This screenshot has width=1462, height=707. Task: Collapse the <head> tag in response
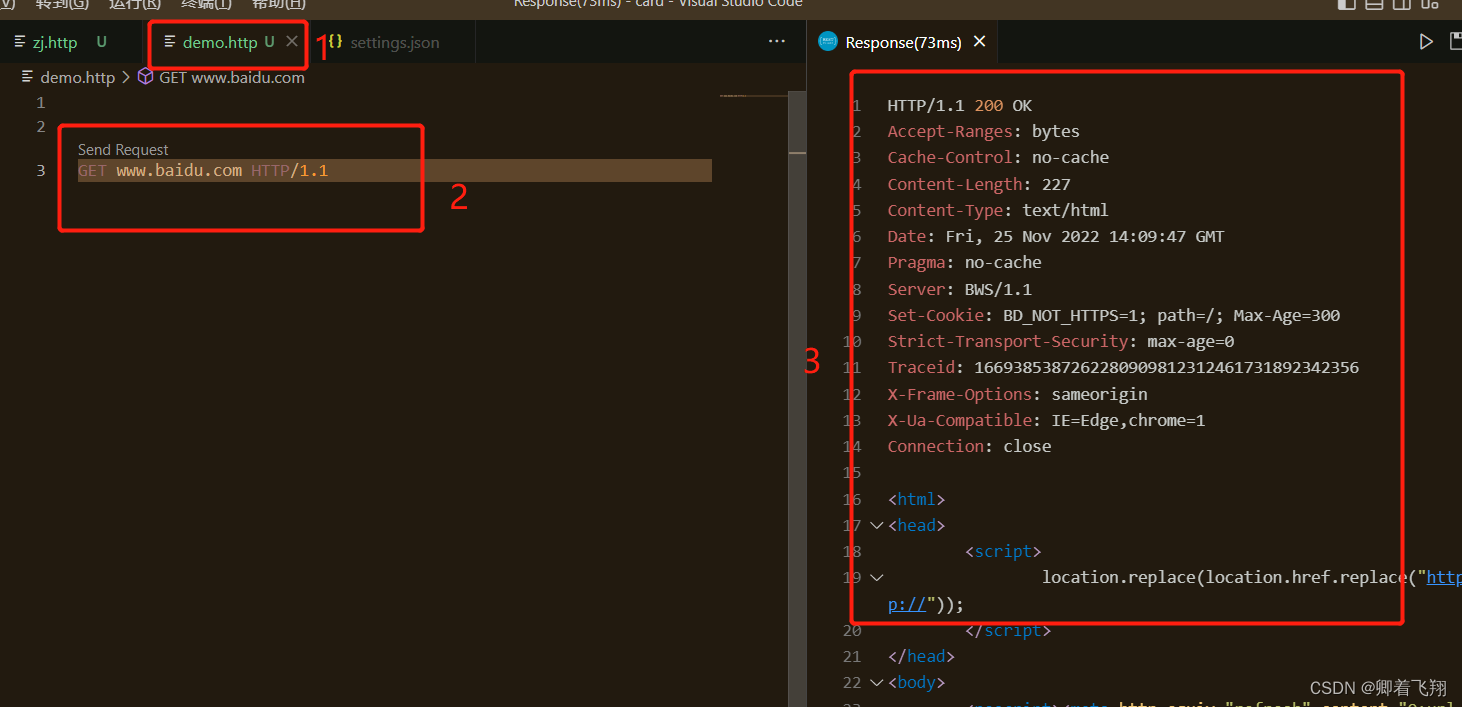pos(877,525)
